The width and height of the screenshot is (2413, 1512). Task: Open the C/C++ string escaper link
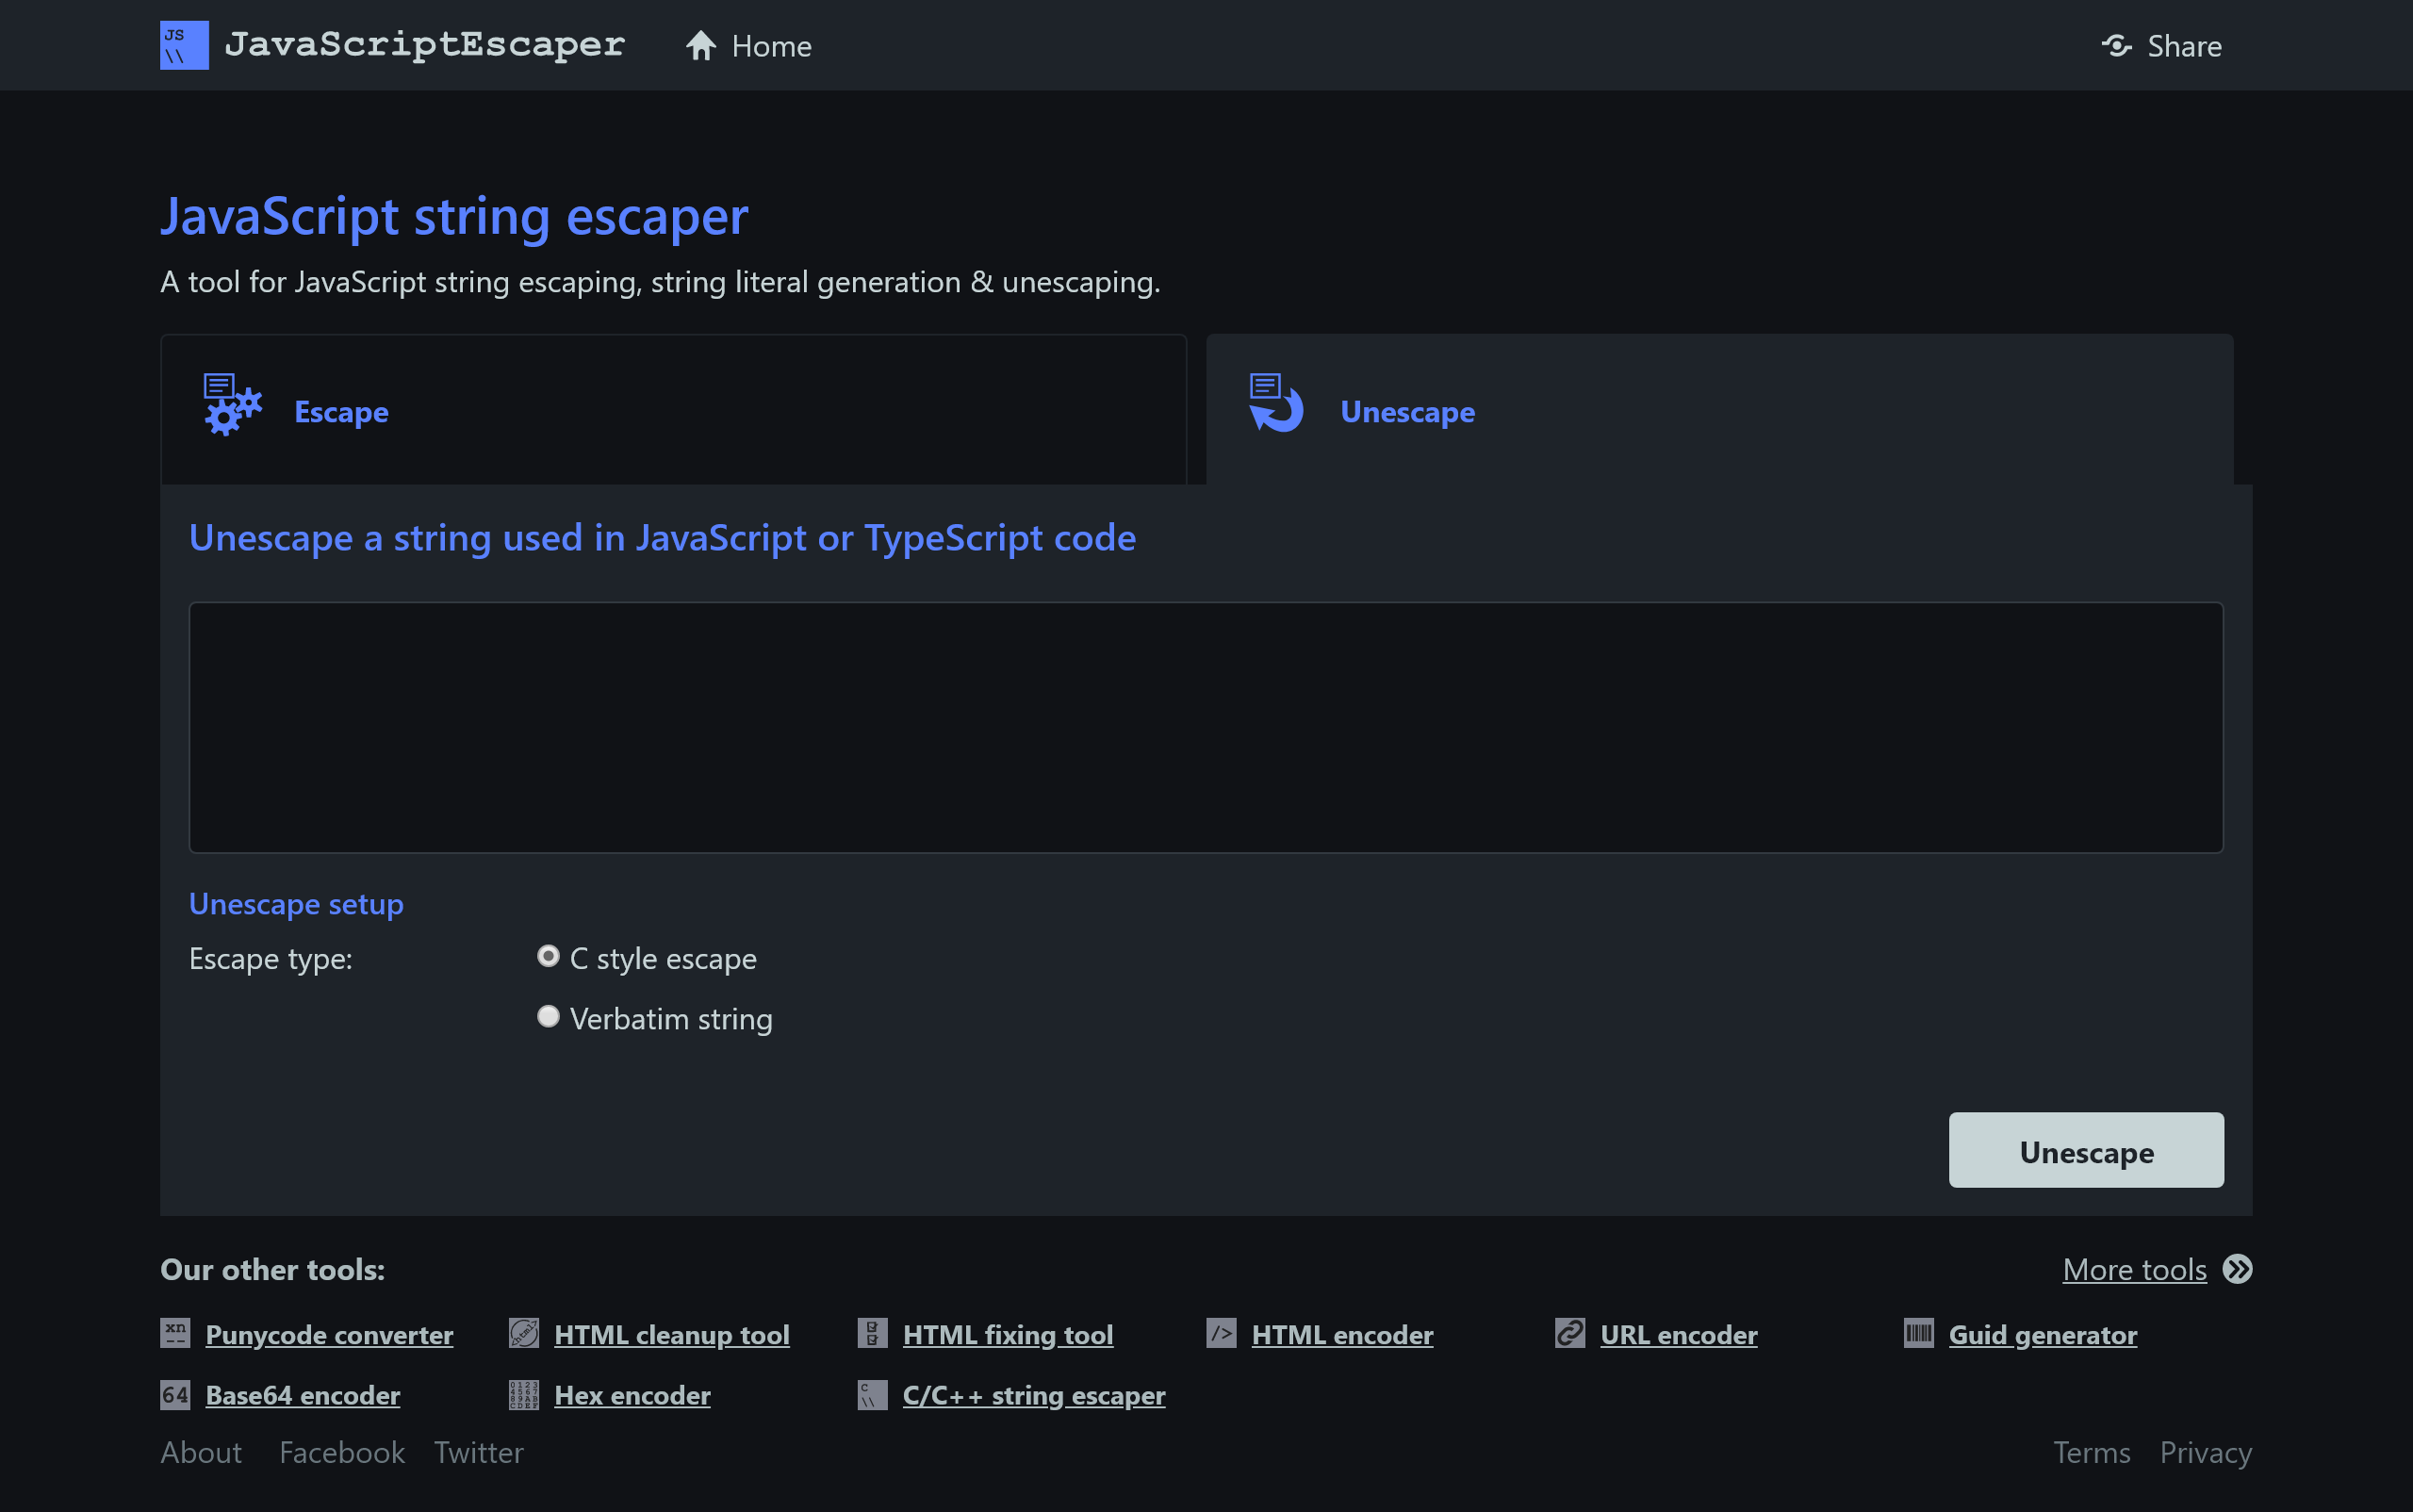pos(1034,1395)
